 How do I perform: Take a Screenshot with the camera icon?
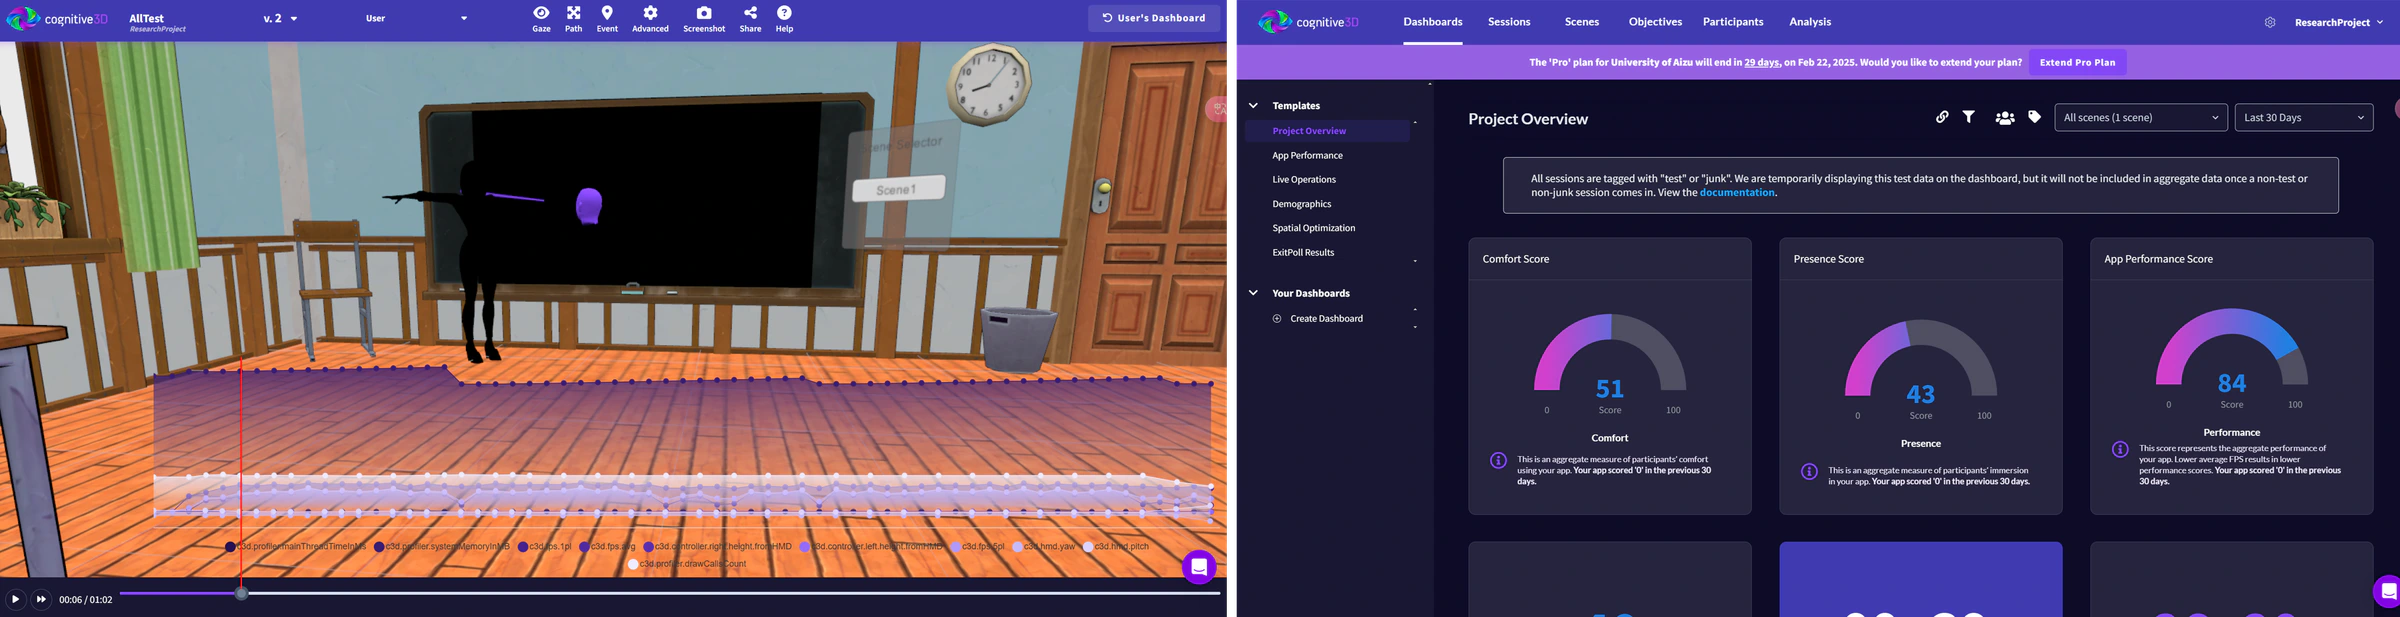(704, 18)
